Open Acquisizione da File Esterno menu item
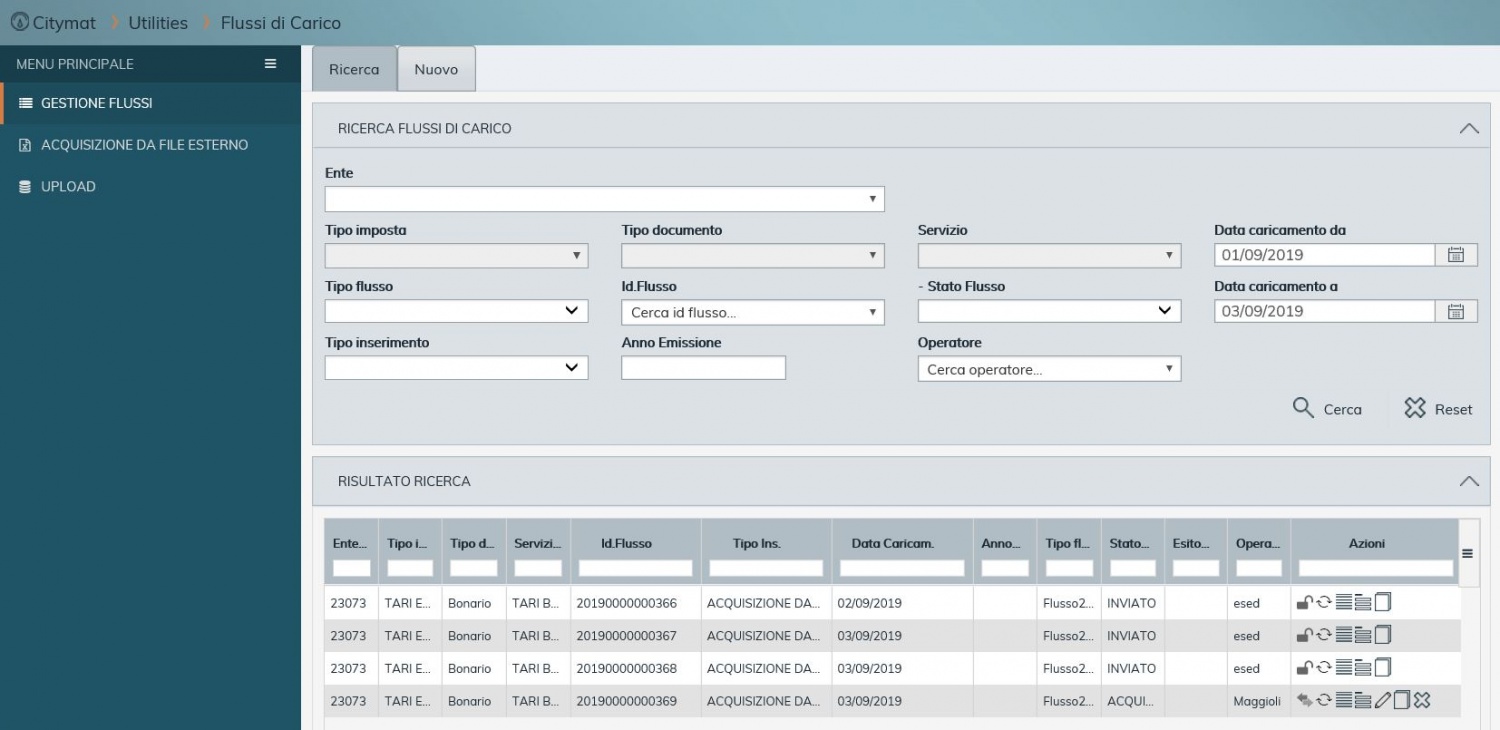Viewport: 1500px width, 730px height. [x=144, y=145]
